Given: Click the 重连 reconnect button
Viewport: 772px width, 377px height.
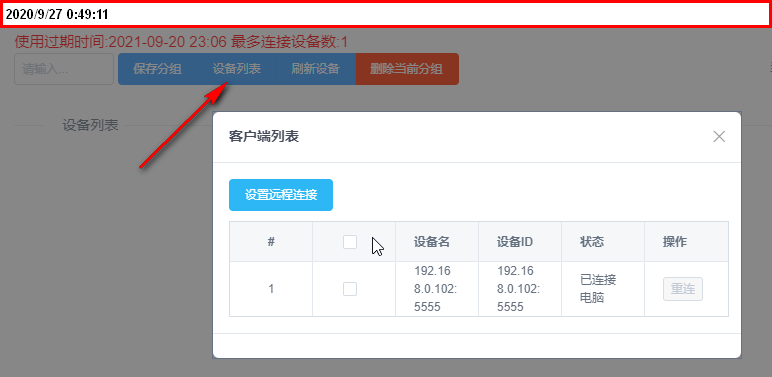Looking at the screenshot, I should (683, 289).
